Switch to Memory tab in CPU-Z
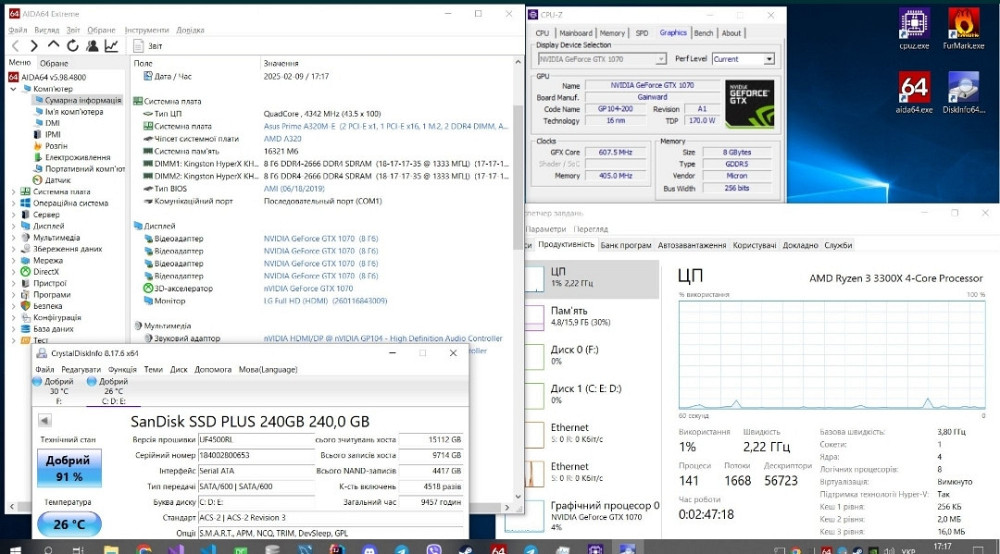This screenshot has width=1000, height=554. [612, 33]
